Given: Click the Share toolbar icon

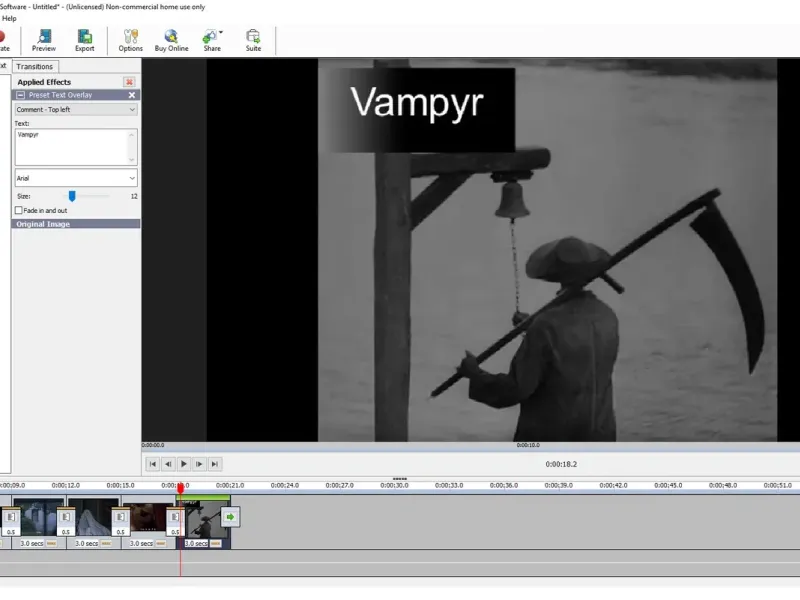Looking at the screenshot, I should [x=211, y=40].
